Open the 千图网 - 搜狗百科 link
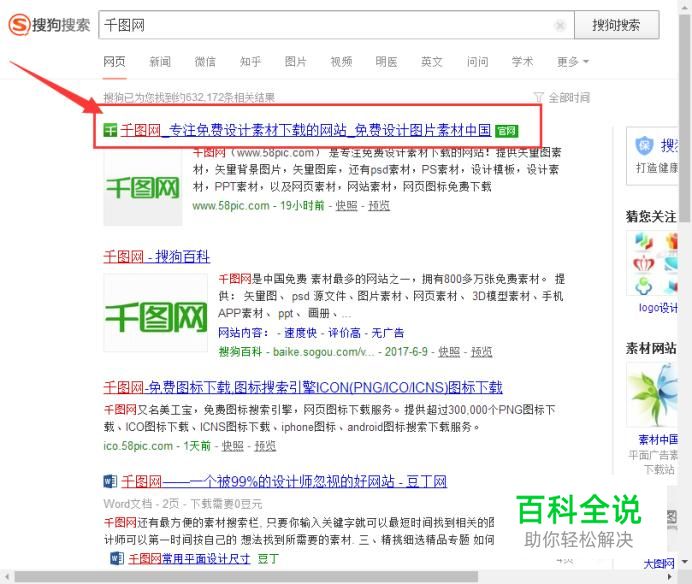 (157, 256)
